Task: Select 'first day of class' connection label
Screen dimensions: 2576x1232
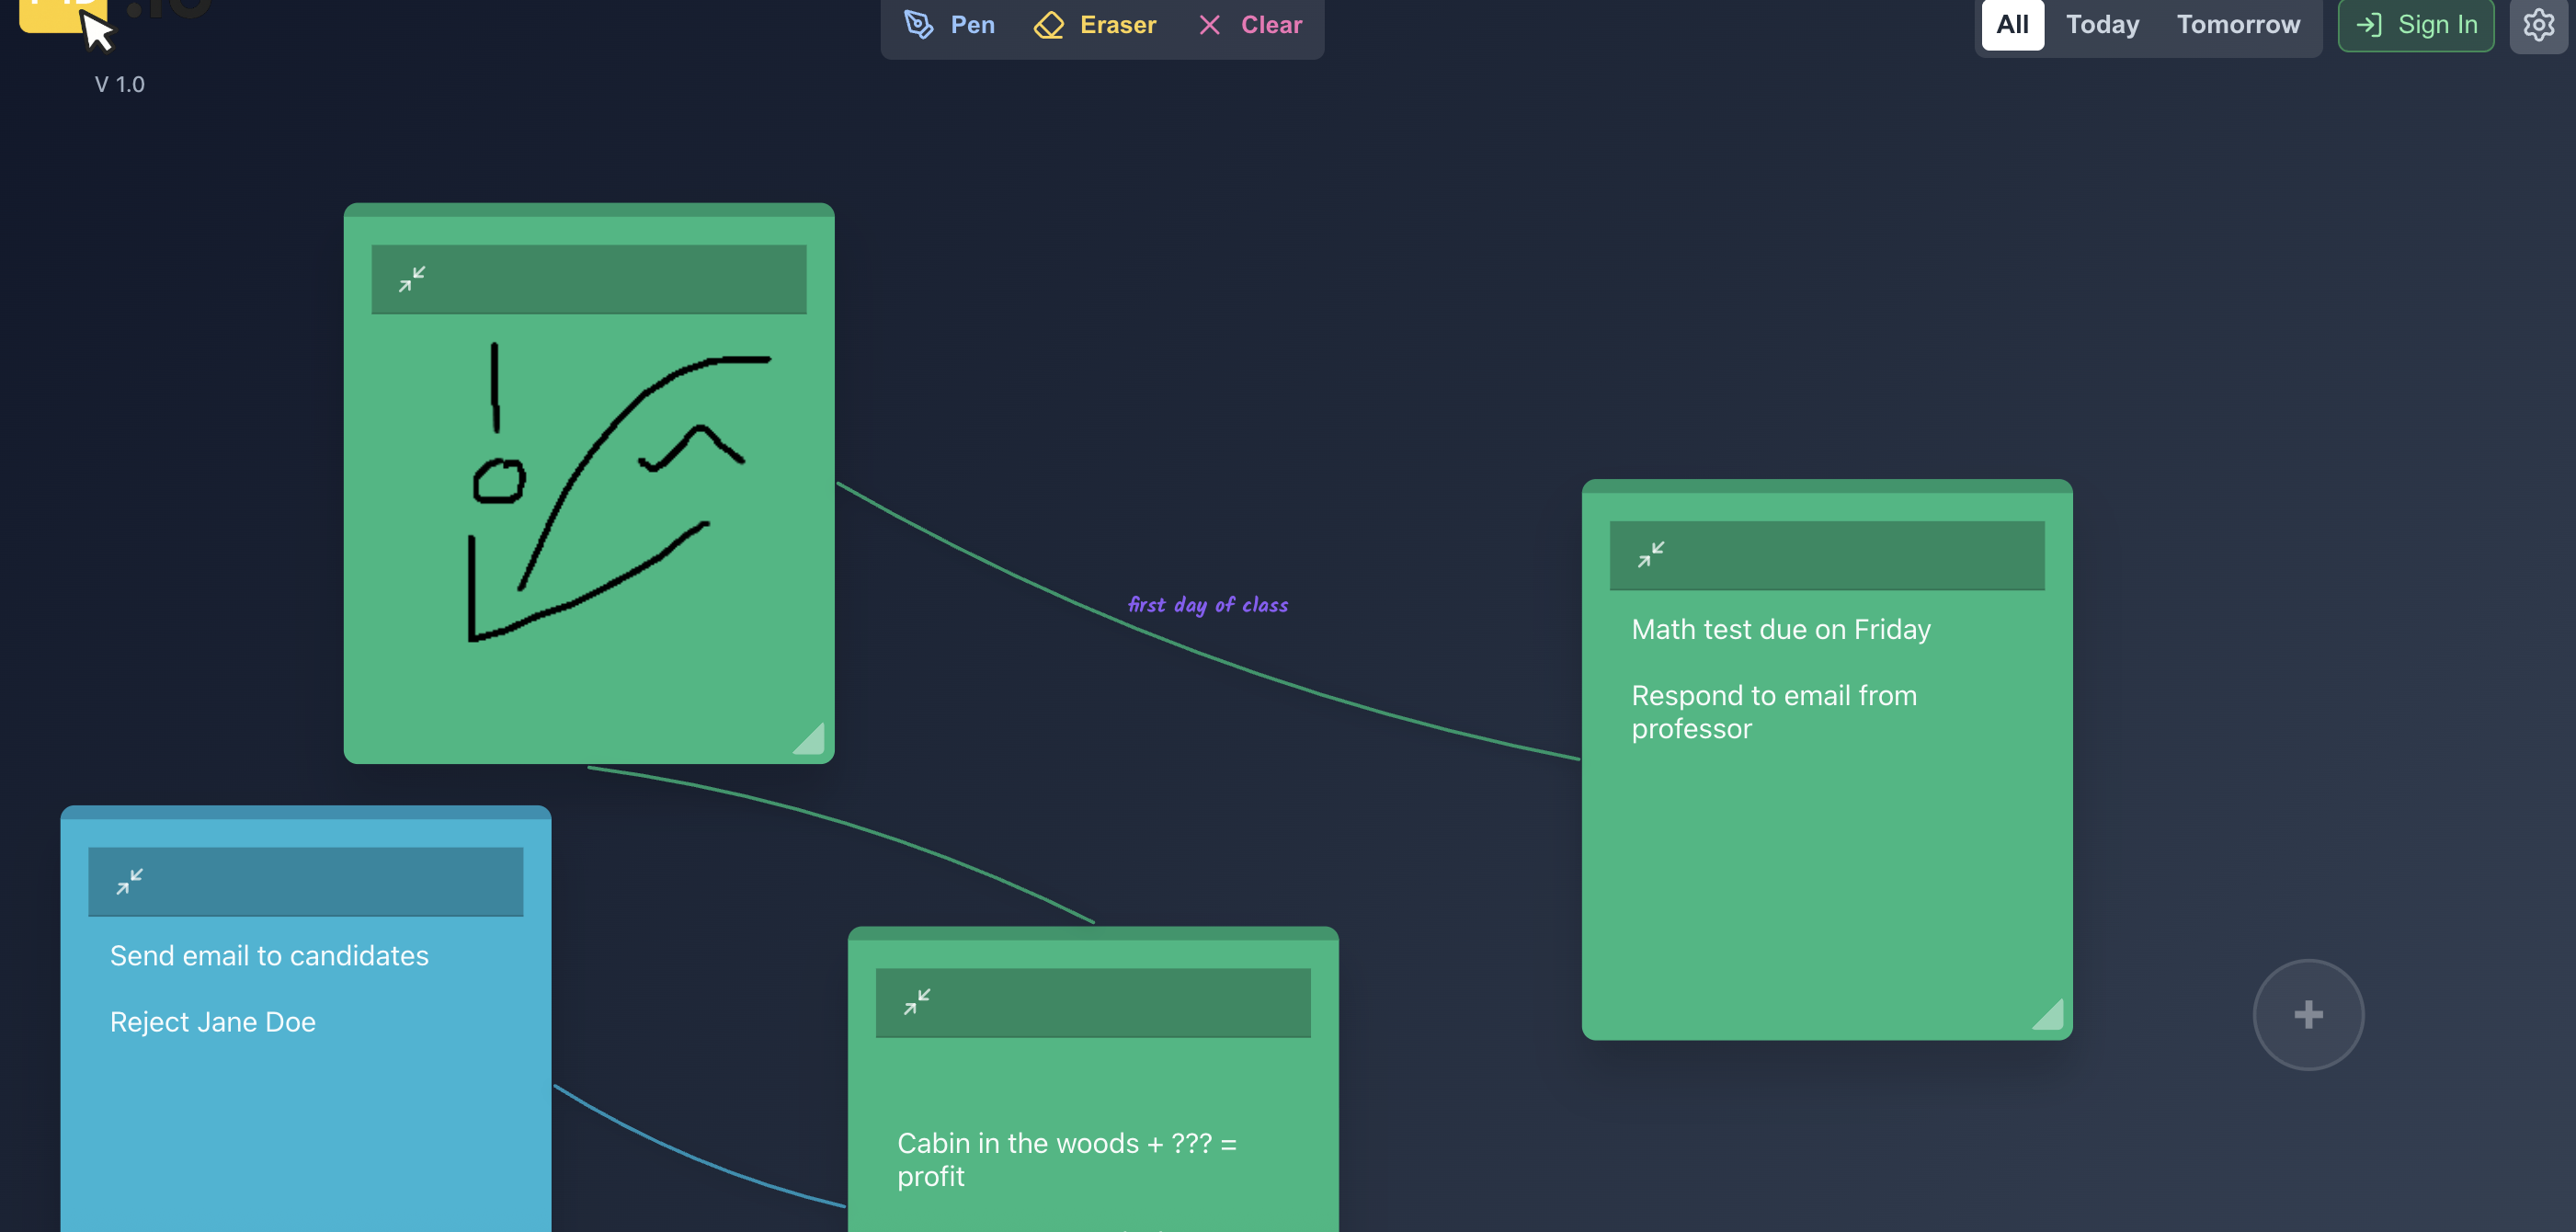Action: pos(1208,604)
